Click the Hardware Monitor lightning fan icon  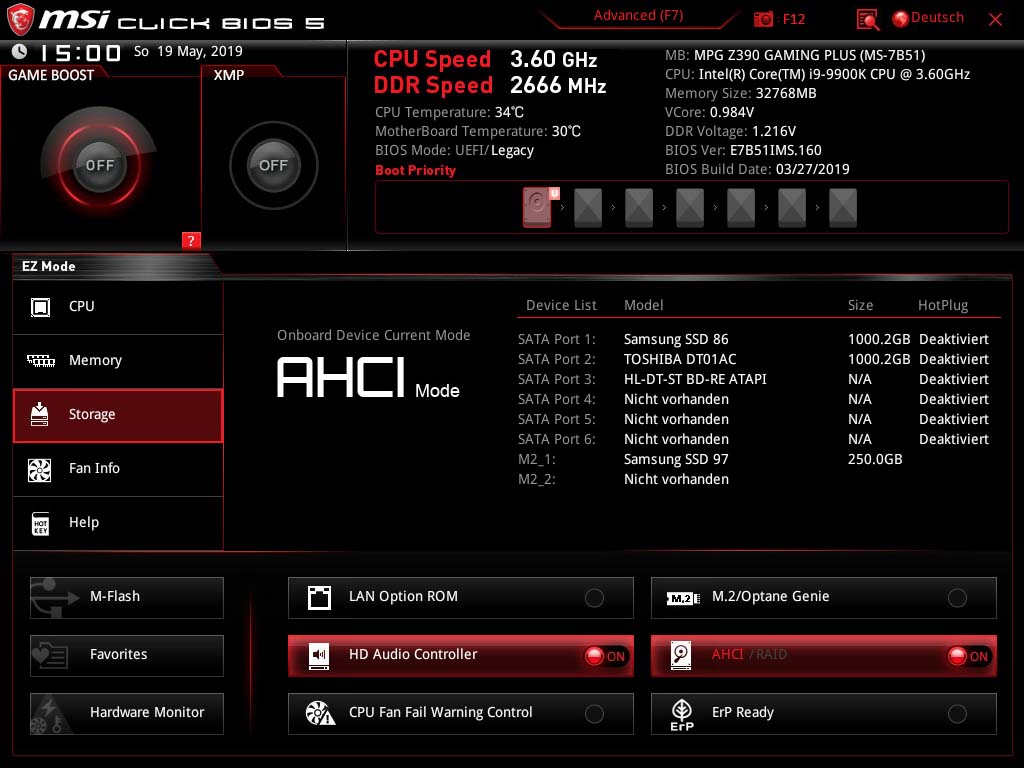coord(51,715)
